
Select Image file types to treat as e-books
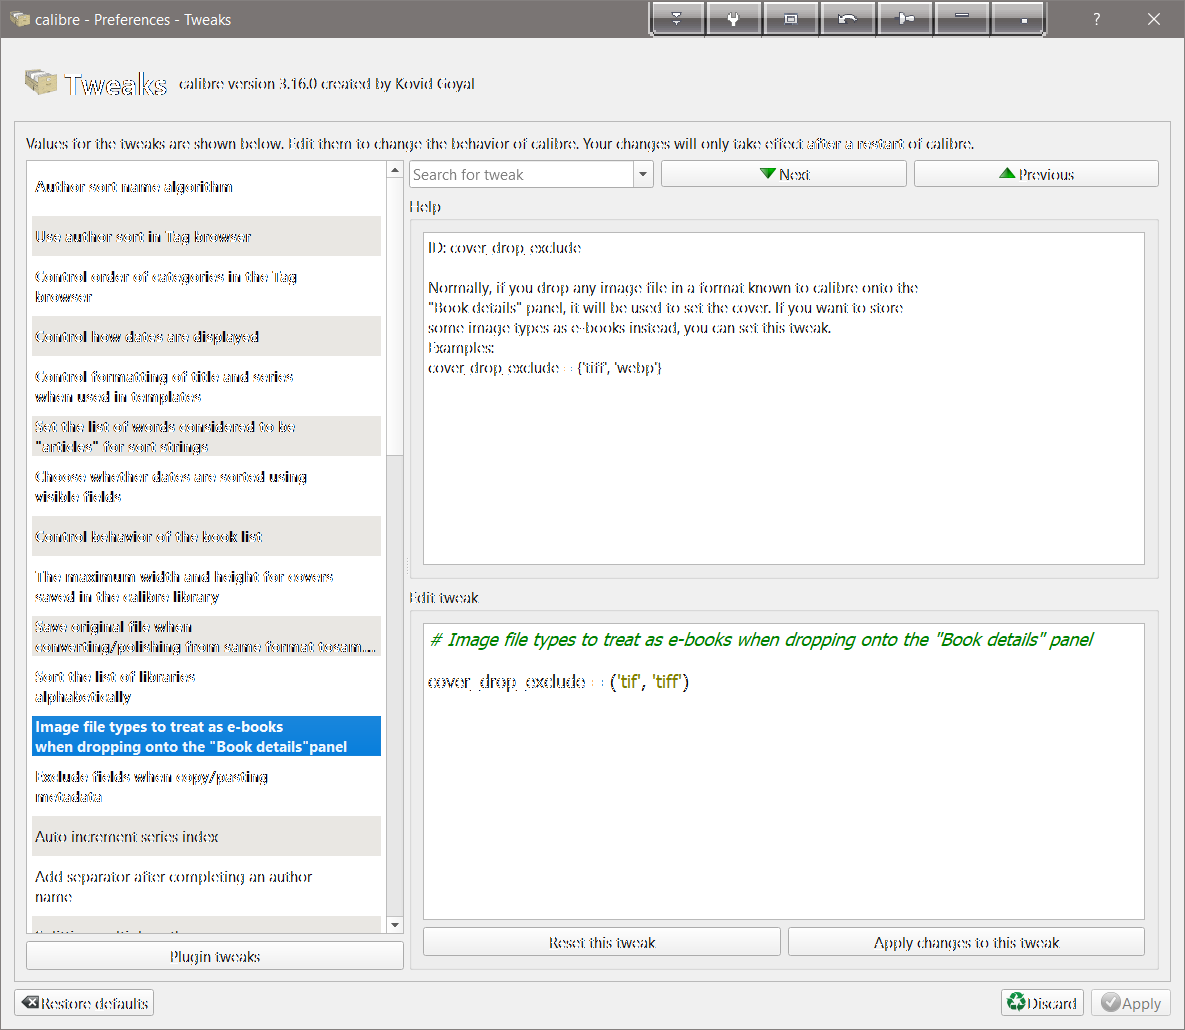pyautogui.click(x=206, y=736)
